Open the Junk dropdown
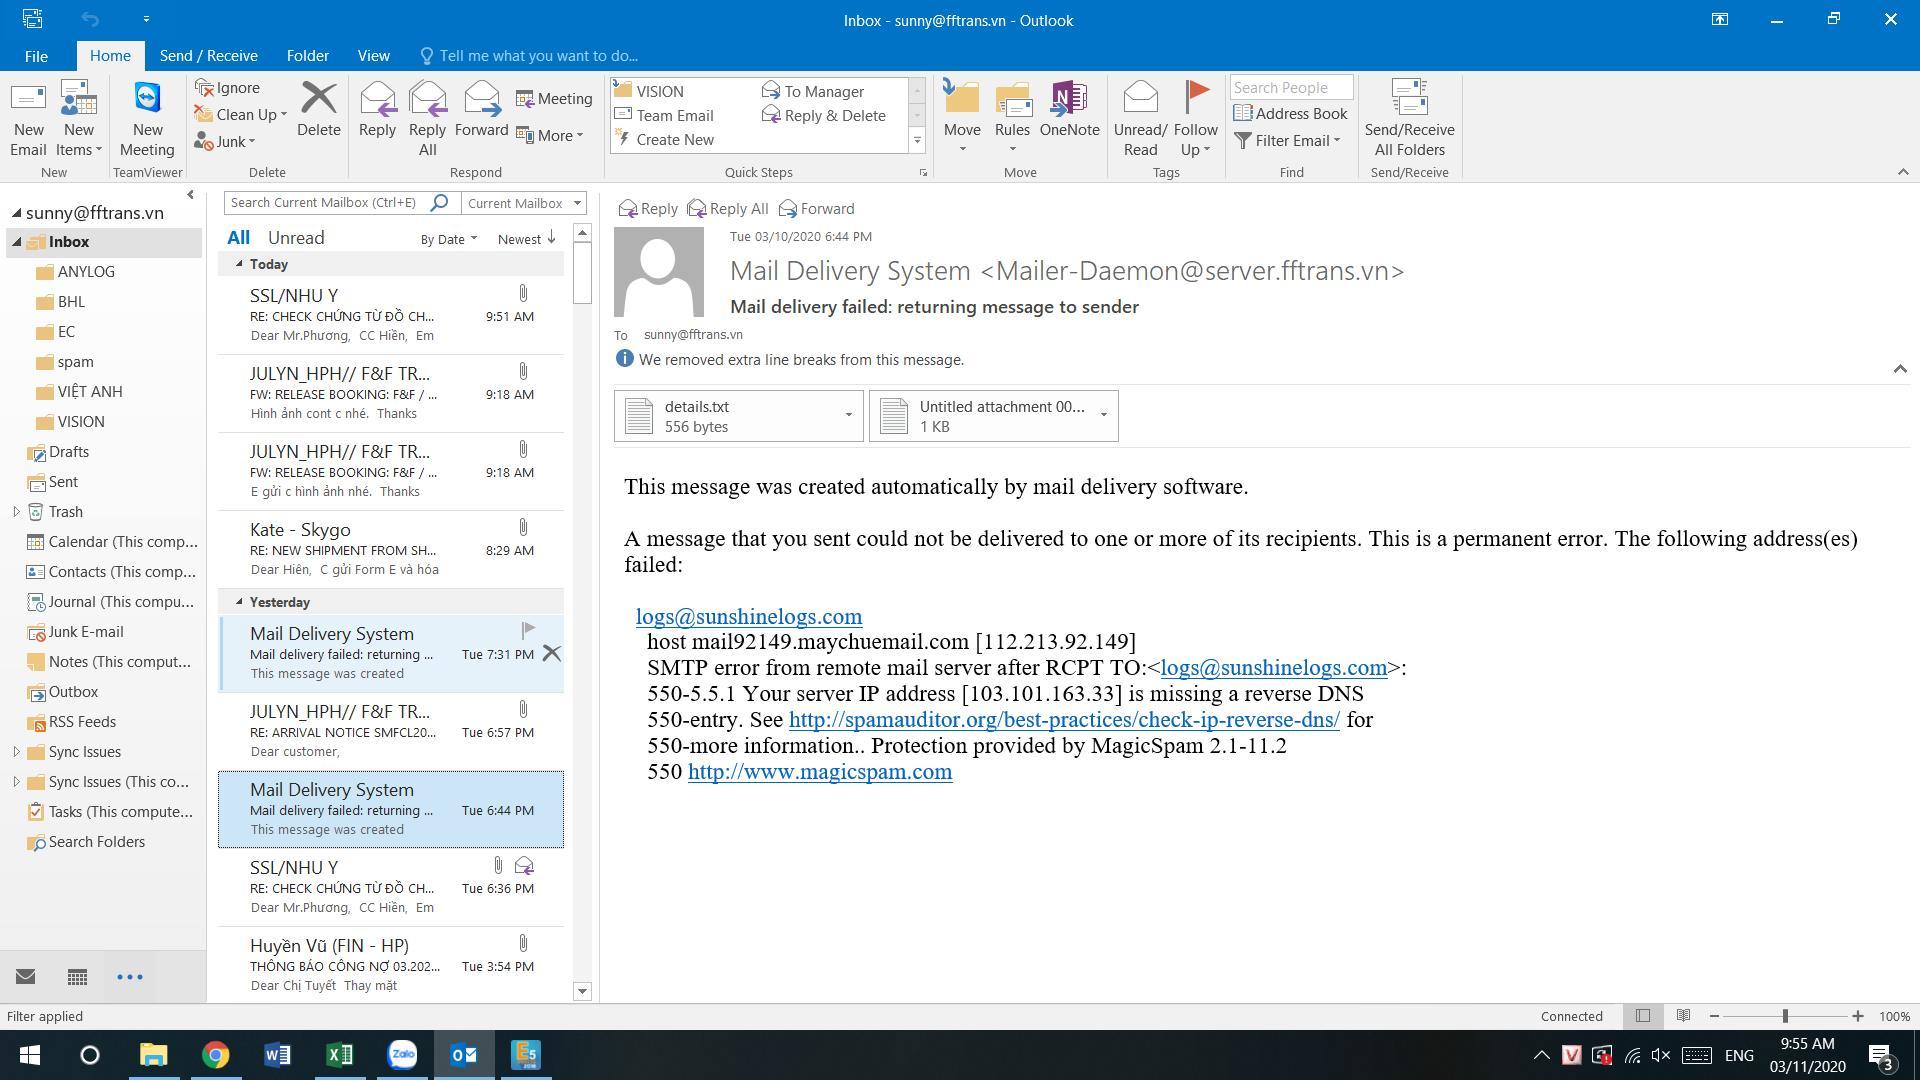Image resolution: width=1920 pixels, height=1080 pixels. tap(226, 141)
